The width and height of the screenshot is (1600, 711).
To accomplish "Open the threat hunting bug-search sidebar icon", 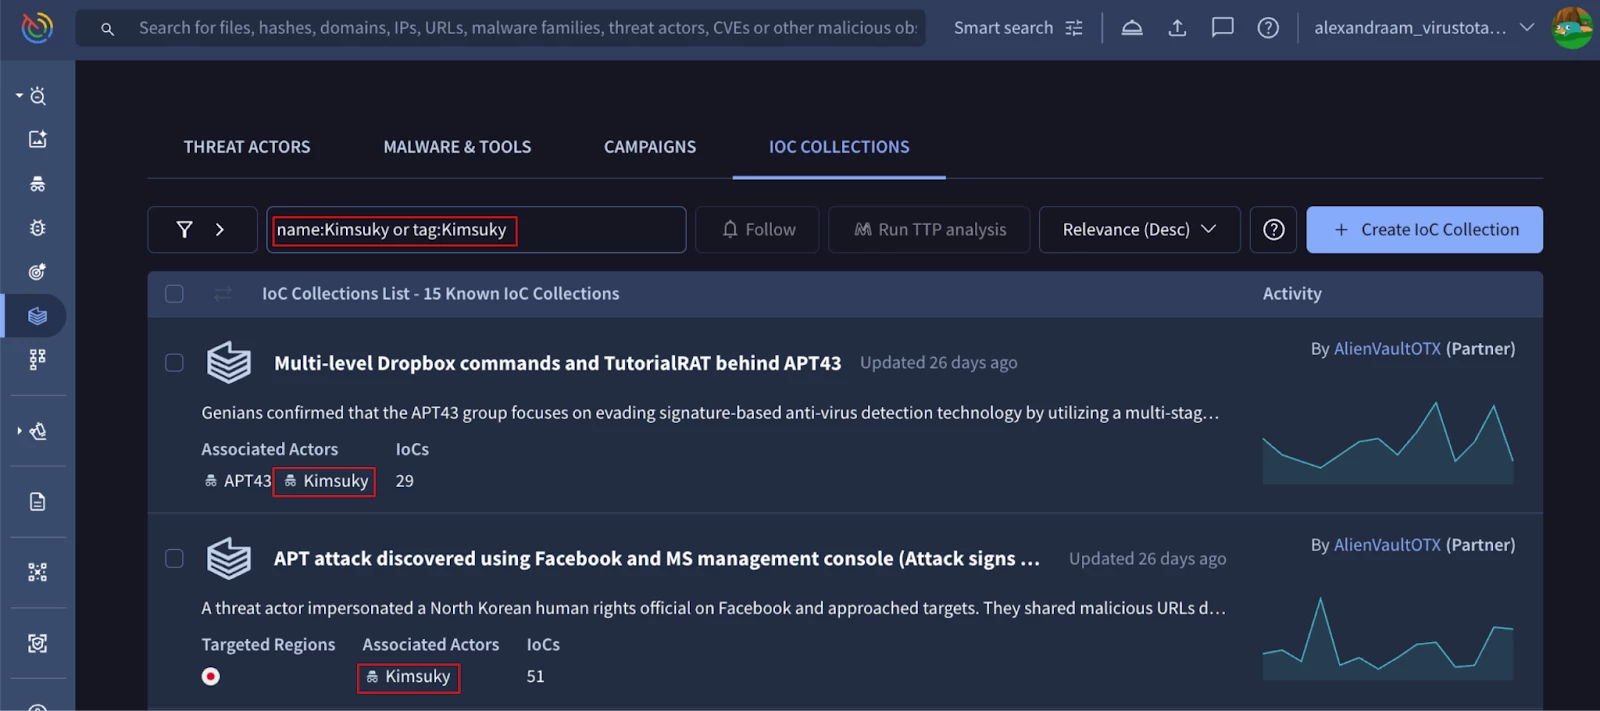I will [38, 96].
